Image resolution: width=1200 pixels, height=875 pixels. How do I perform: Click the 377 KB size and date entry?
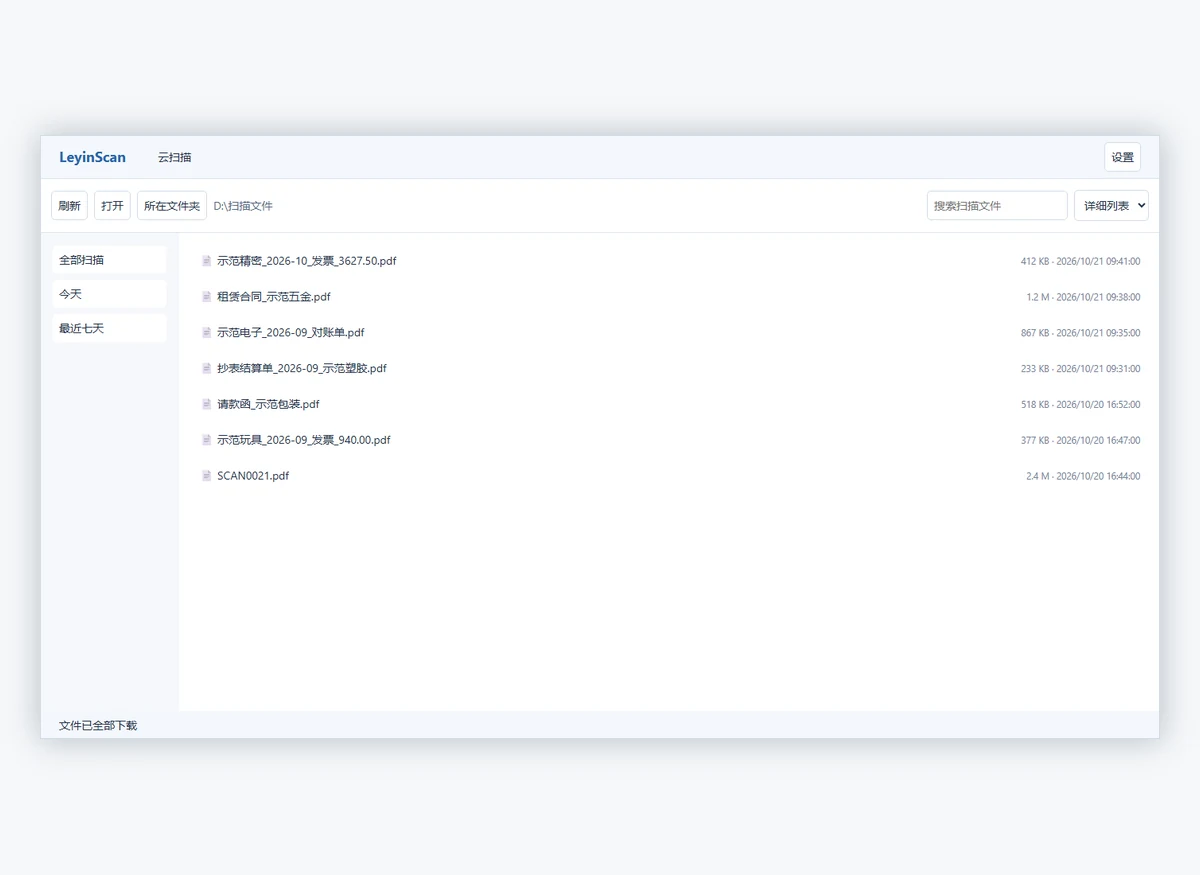1080,440
